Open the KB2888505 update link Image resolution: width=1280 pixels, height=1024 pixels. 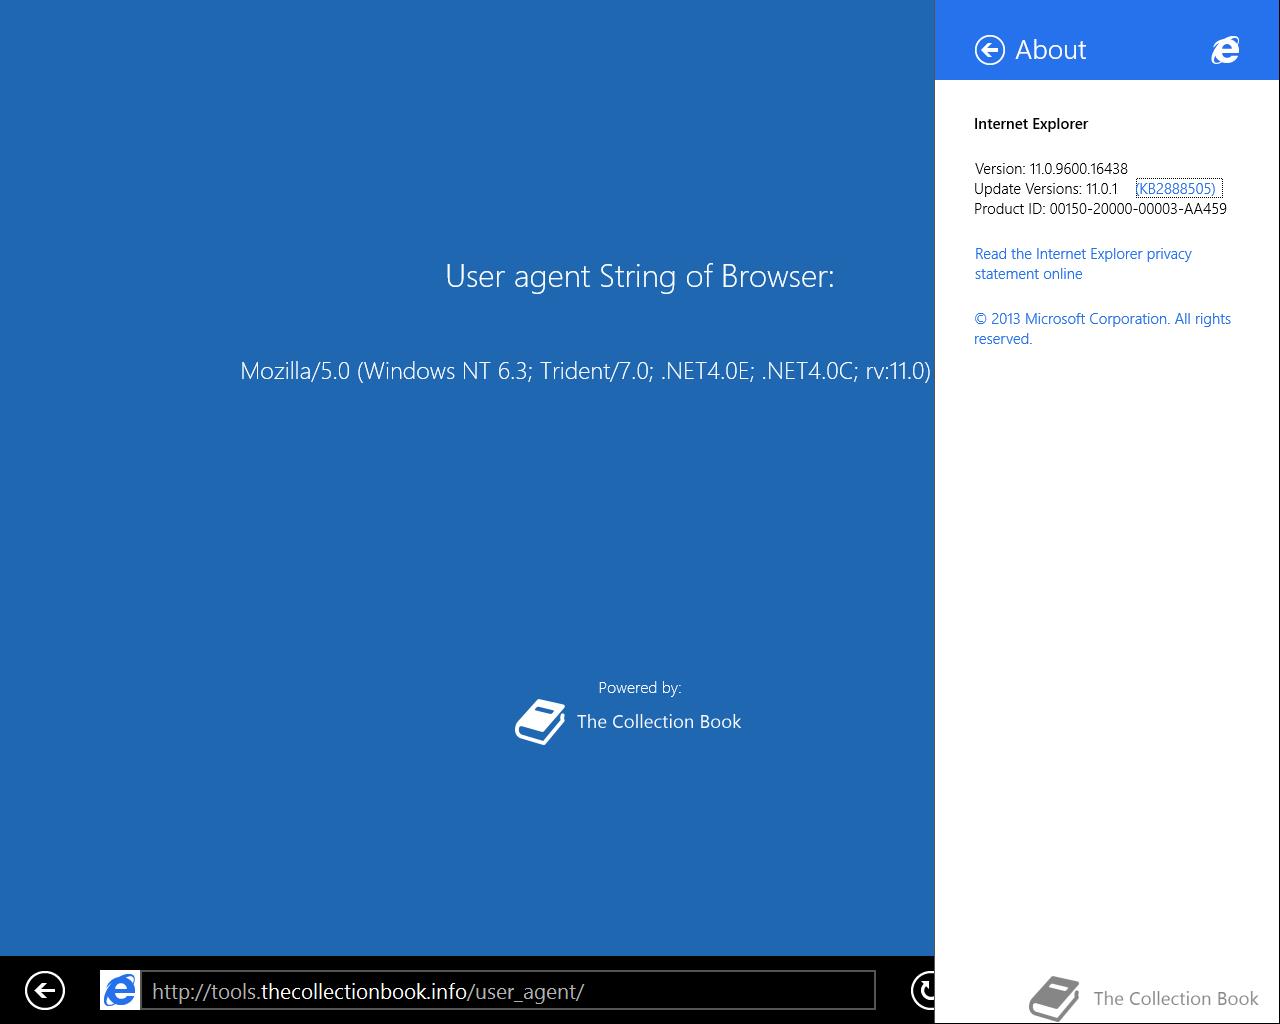pyautogui.click(x=1178, y=188)
